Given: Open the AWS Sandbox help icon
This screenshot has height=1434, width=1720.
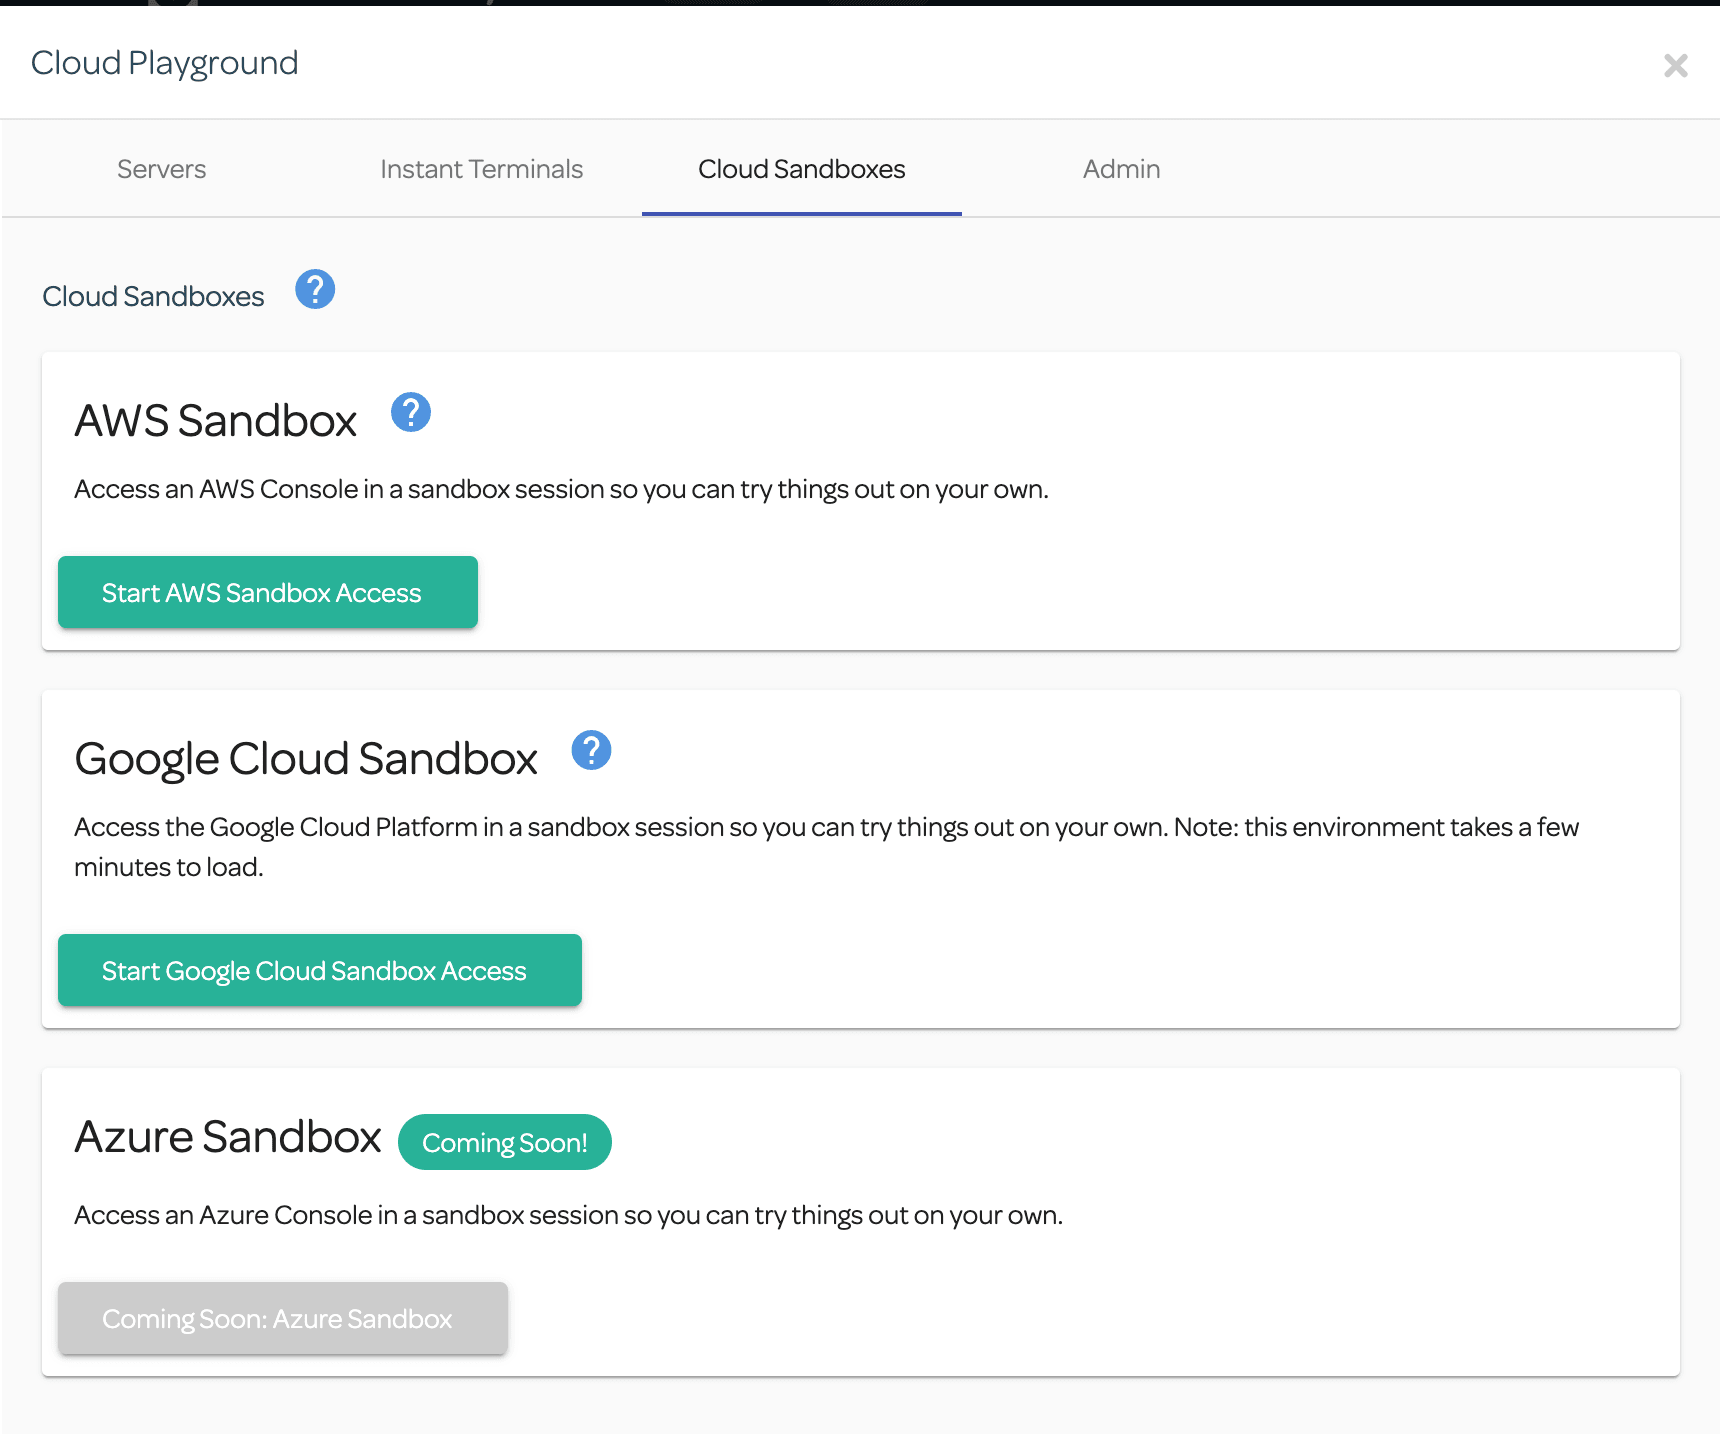Looking at the screenshot, I should 411,412.
